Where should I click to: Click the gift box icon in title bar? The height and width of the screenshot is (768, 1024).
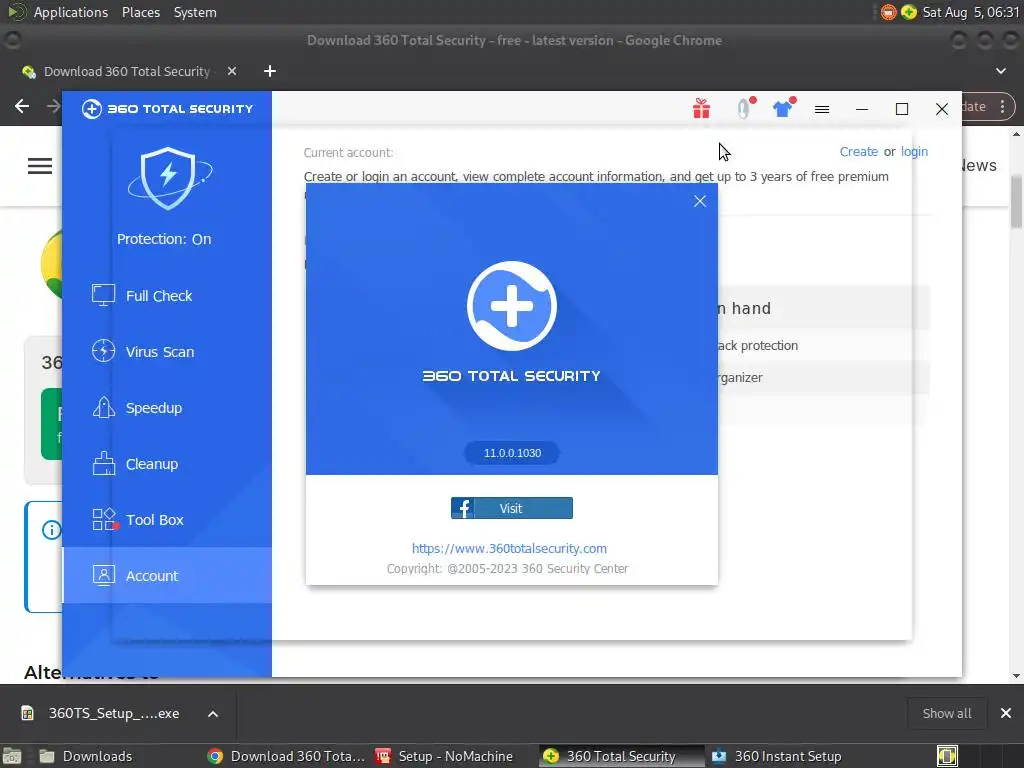[701, 108]
